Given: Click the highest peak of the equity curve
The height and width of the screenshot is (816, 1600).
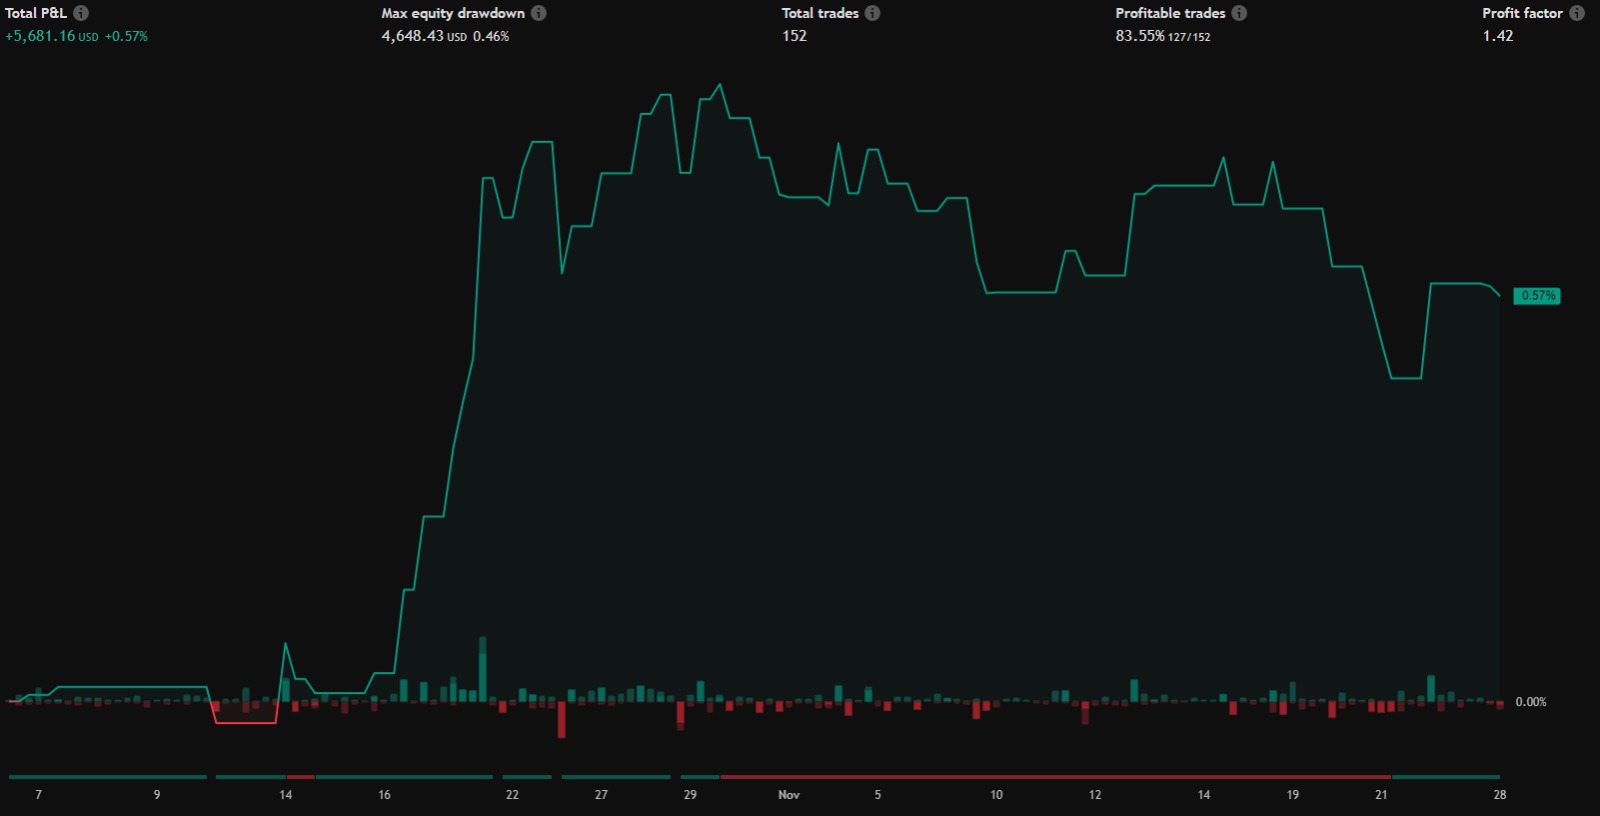Looking at the screenshot, I should click(x=720, y=85).
